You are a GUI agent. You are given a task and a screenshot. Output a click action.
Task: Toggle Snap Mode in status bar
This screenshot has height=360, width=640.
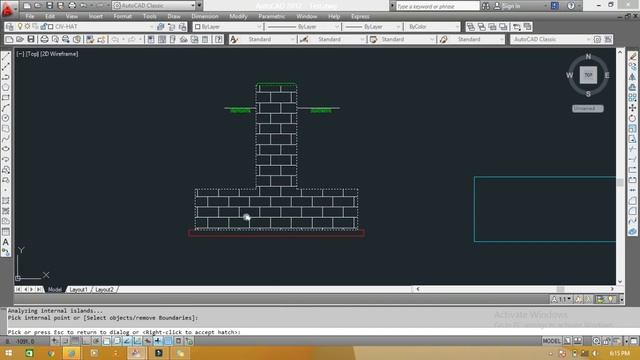65,341
